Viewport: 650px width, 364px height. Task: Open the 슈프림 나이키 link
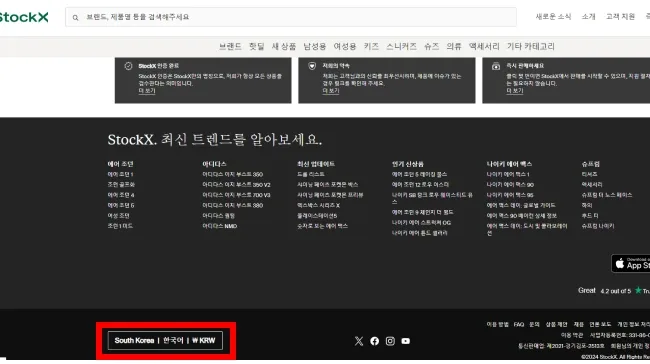point(598,226)
